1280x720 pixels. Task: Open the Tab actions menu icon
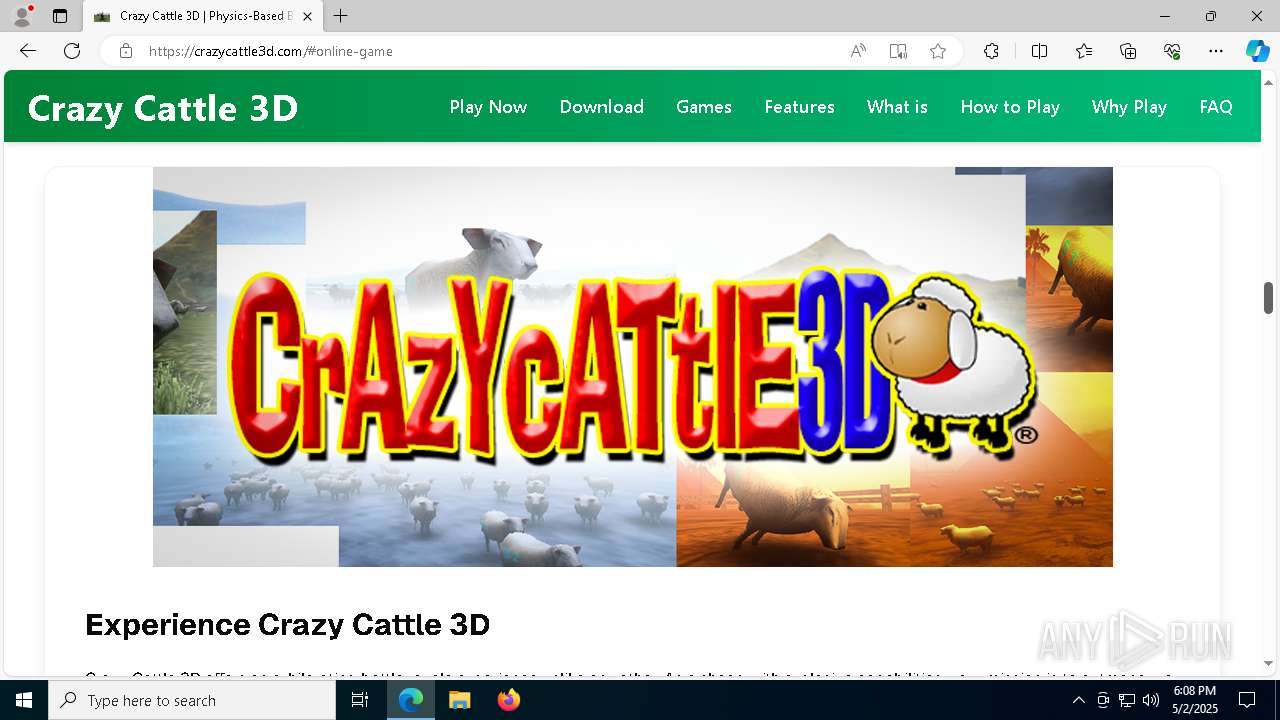point(60,16)
